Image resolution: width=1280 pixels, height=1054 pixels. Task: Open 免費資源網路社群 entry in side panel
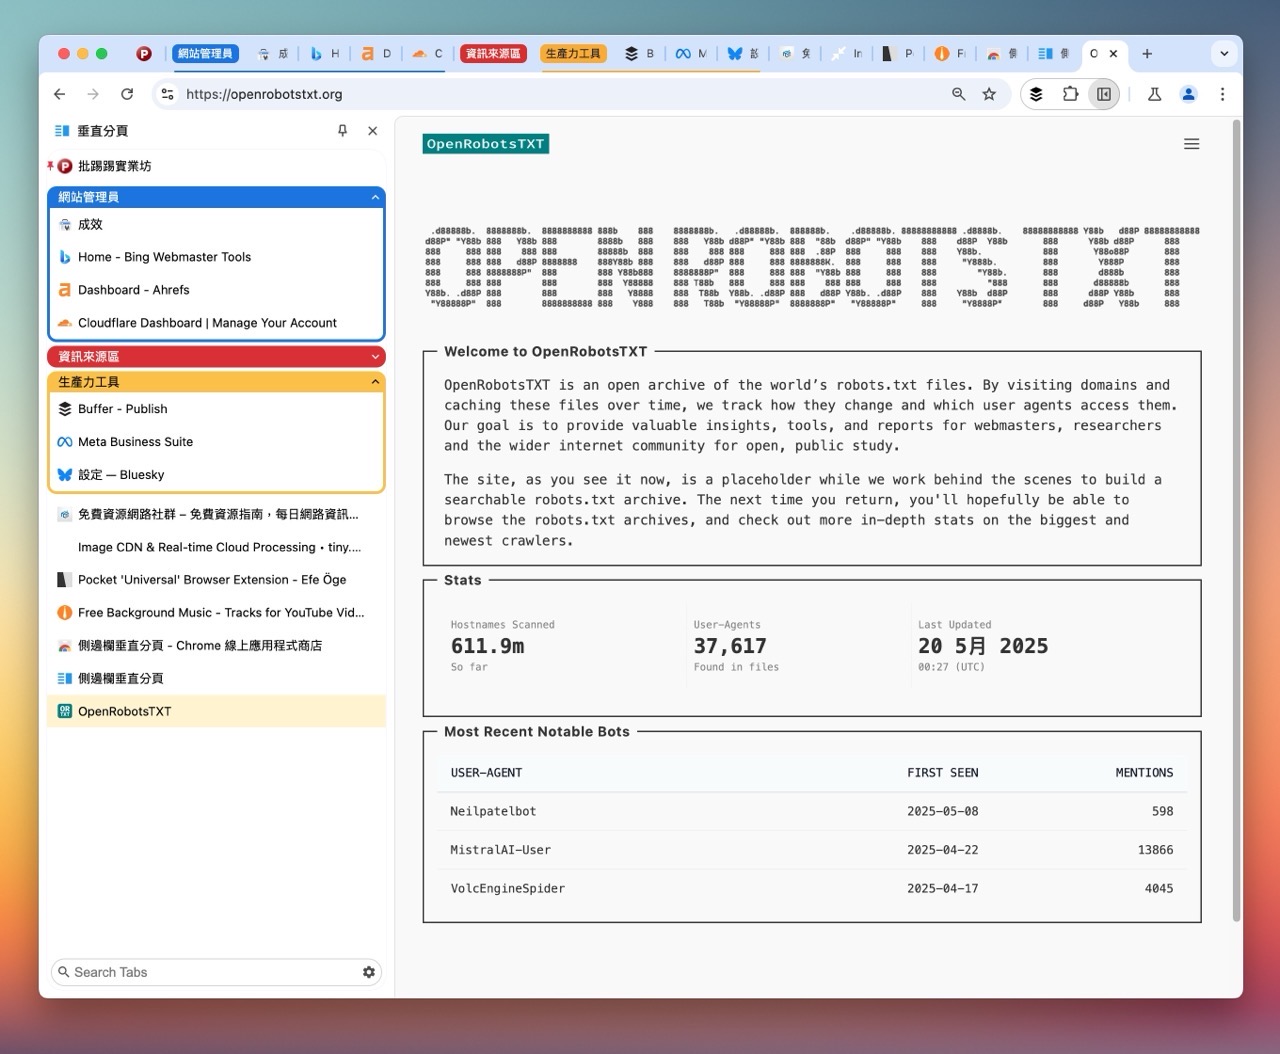click(x=216, y=514)
